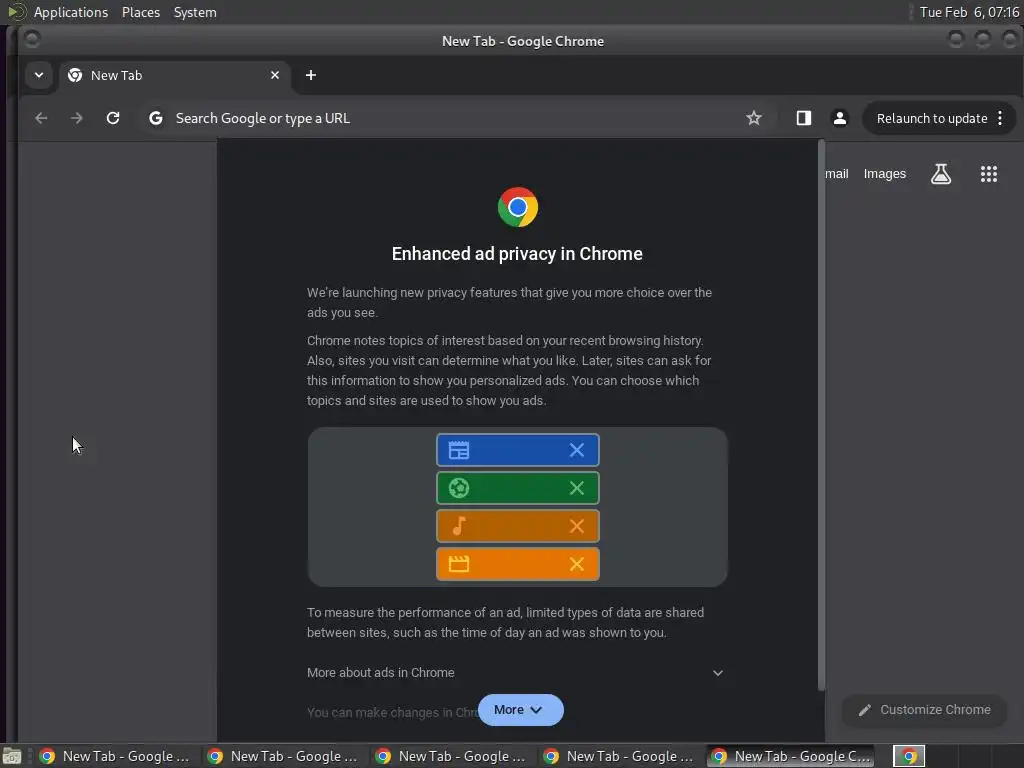Click Customize Chrome button

tap(925, 710)
